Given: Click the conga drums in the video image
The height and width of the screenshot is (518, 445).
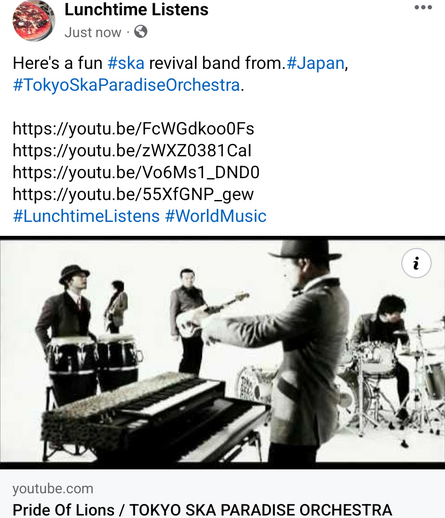Looking at the screenshot, I should tap(93, 365).
